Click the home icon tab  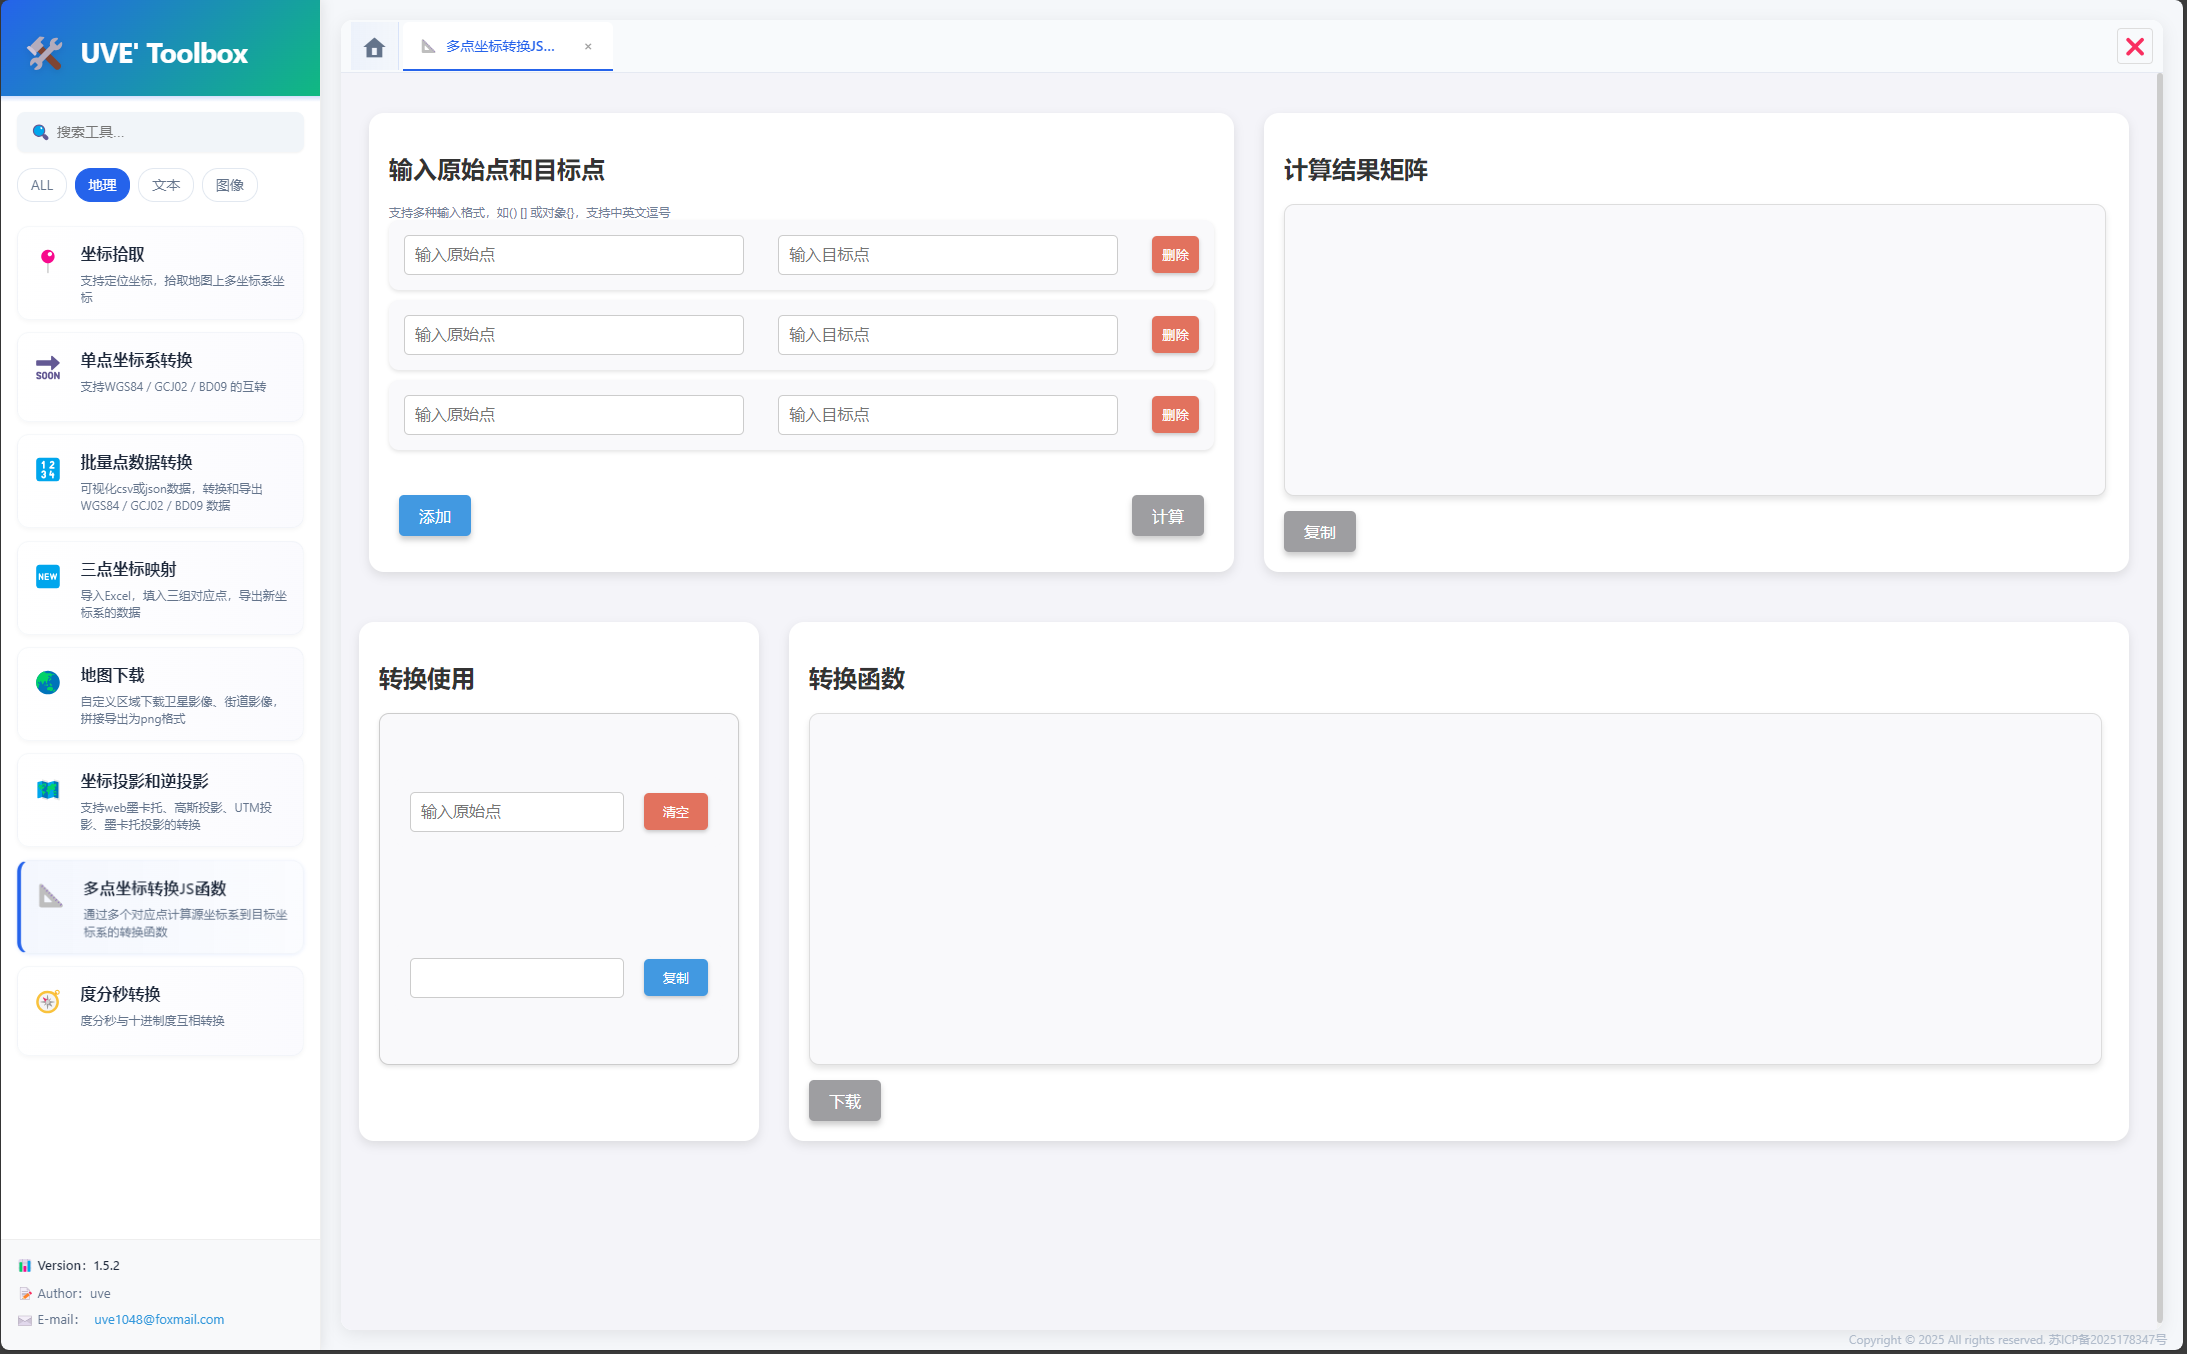point(374,47)
